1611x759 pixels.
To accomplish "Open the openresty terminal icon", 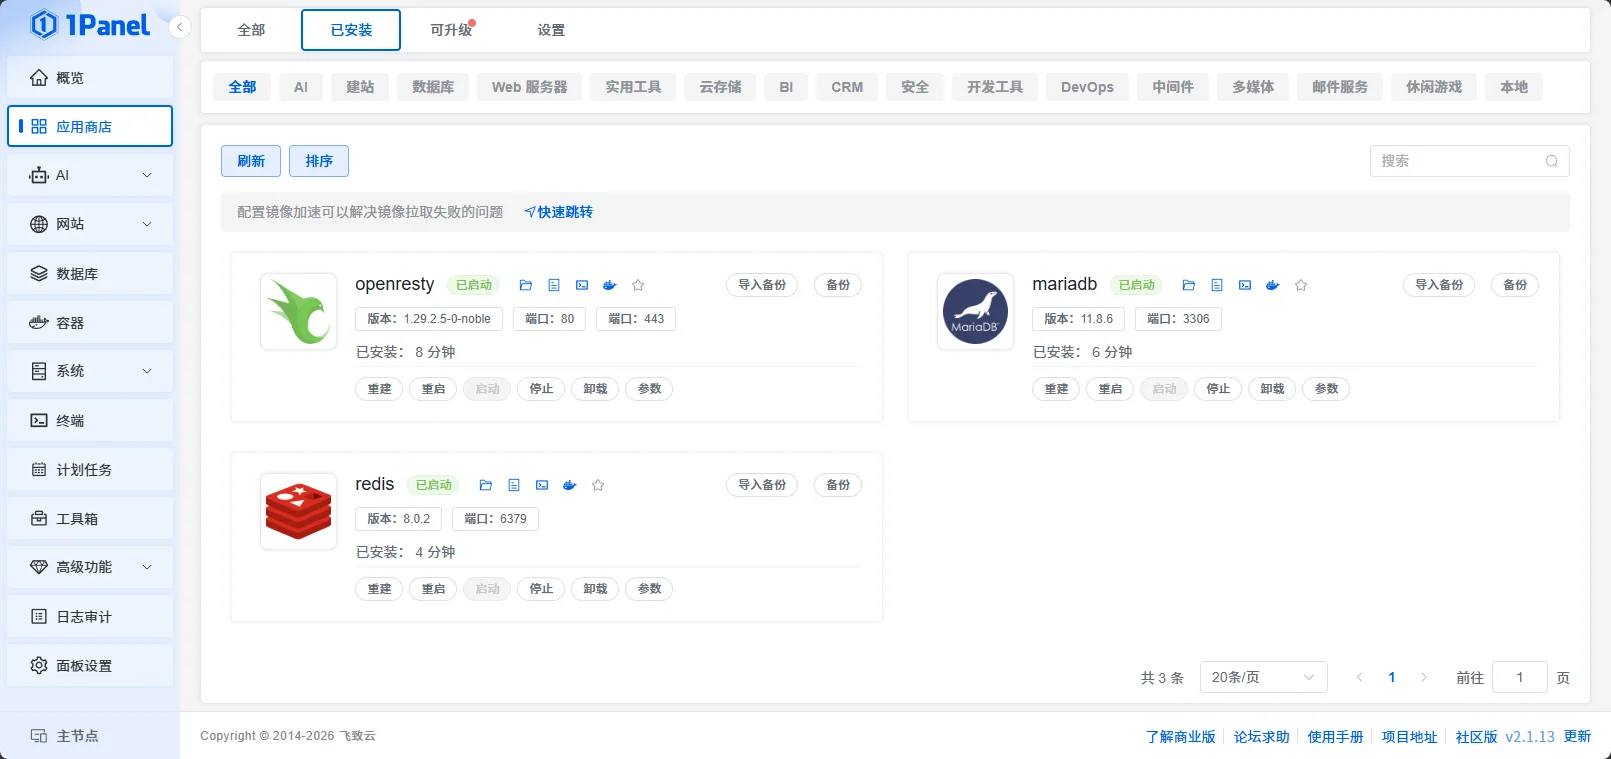I will pos(582,285).
